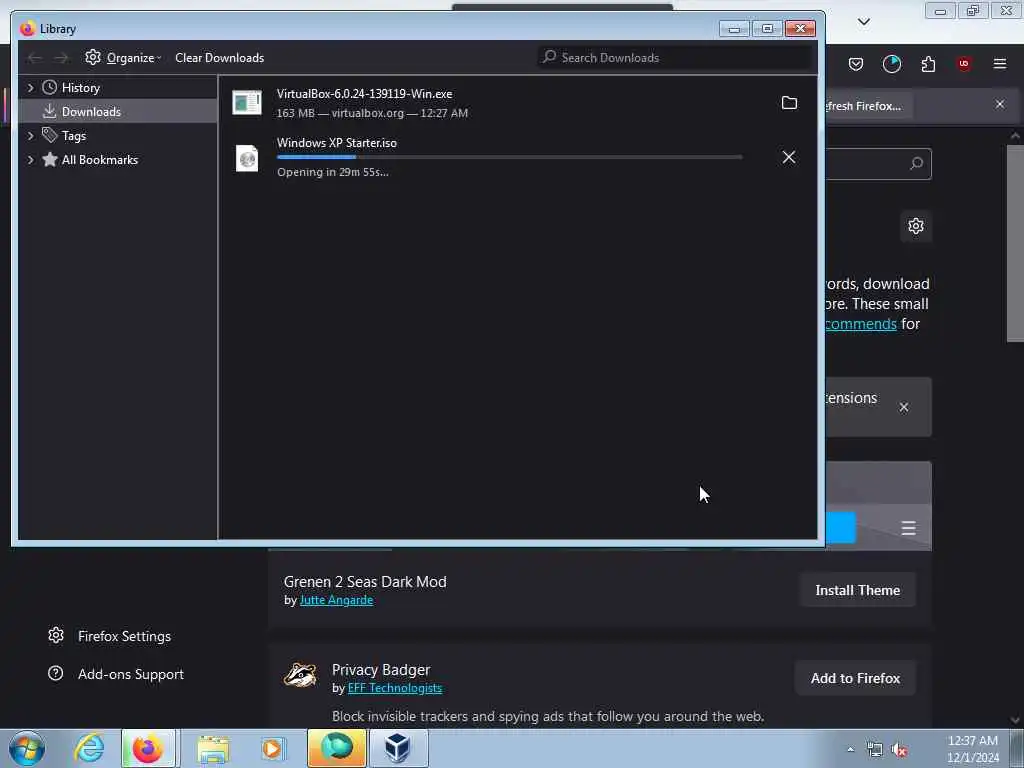Click the Windows XP Starter.iso progress bar
This screenshot has width=1024, height=768.
point(509,157)
